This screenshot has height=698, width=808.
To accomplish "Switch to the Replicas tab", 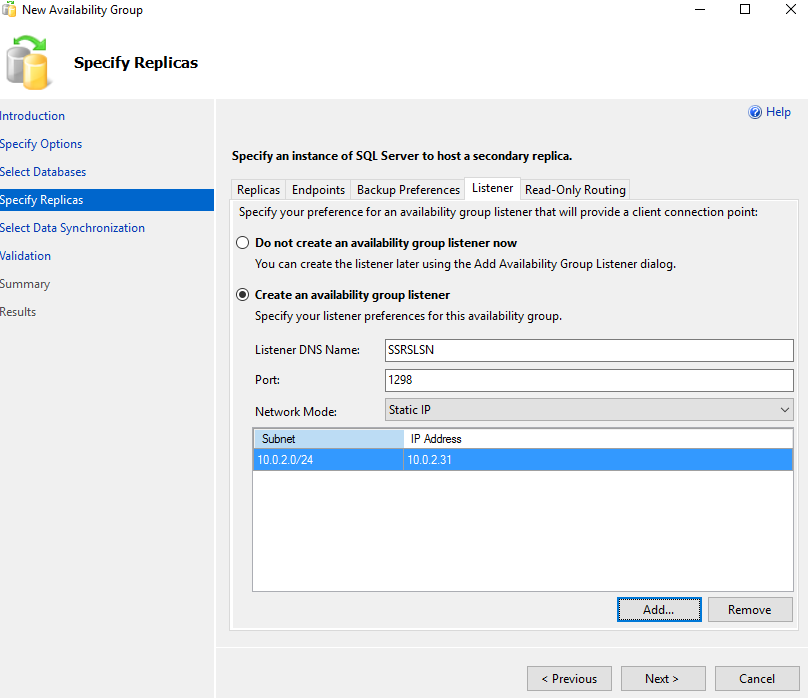I will (258, 190).
